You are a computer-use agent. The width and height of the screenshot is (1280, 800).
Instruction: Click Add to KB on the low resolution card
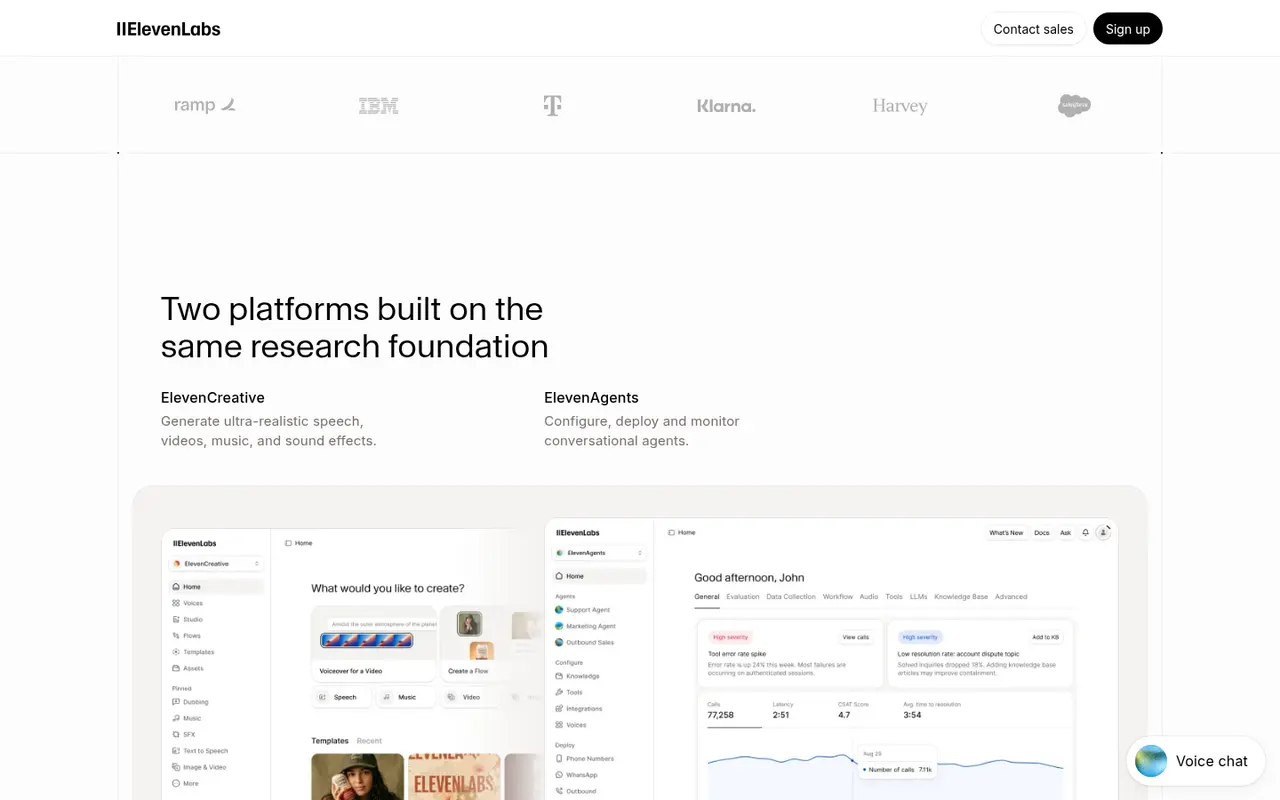click(1046, 637)
